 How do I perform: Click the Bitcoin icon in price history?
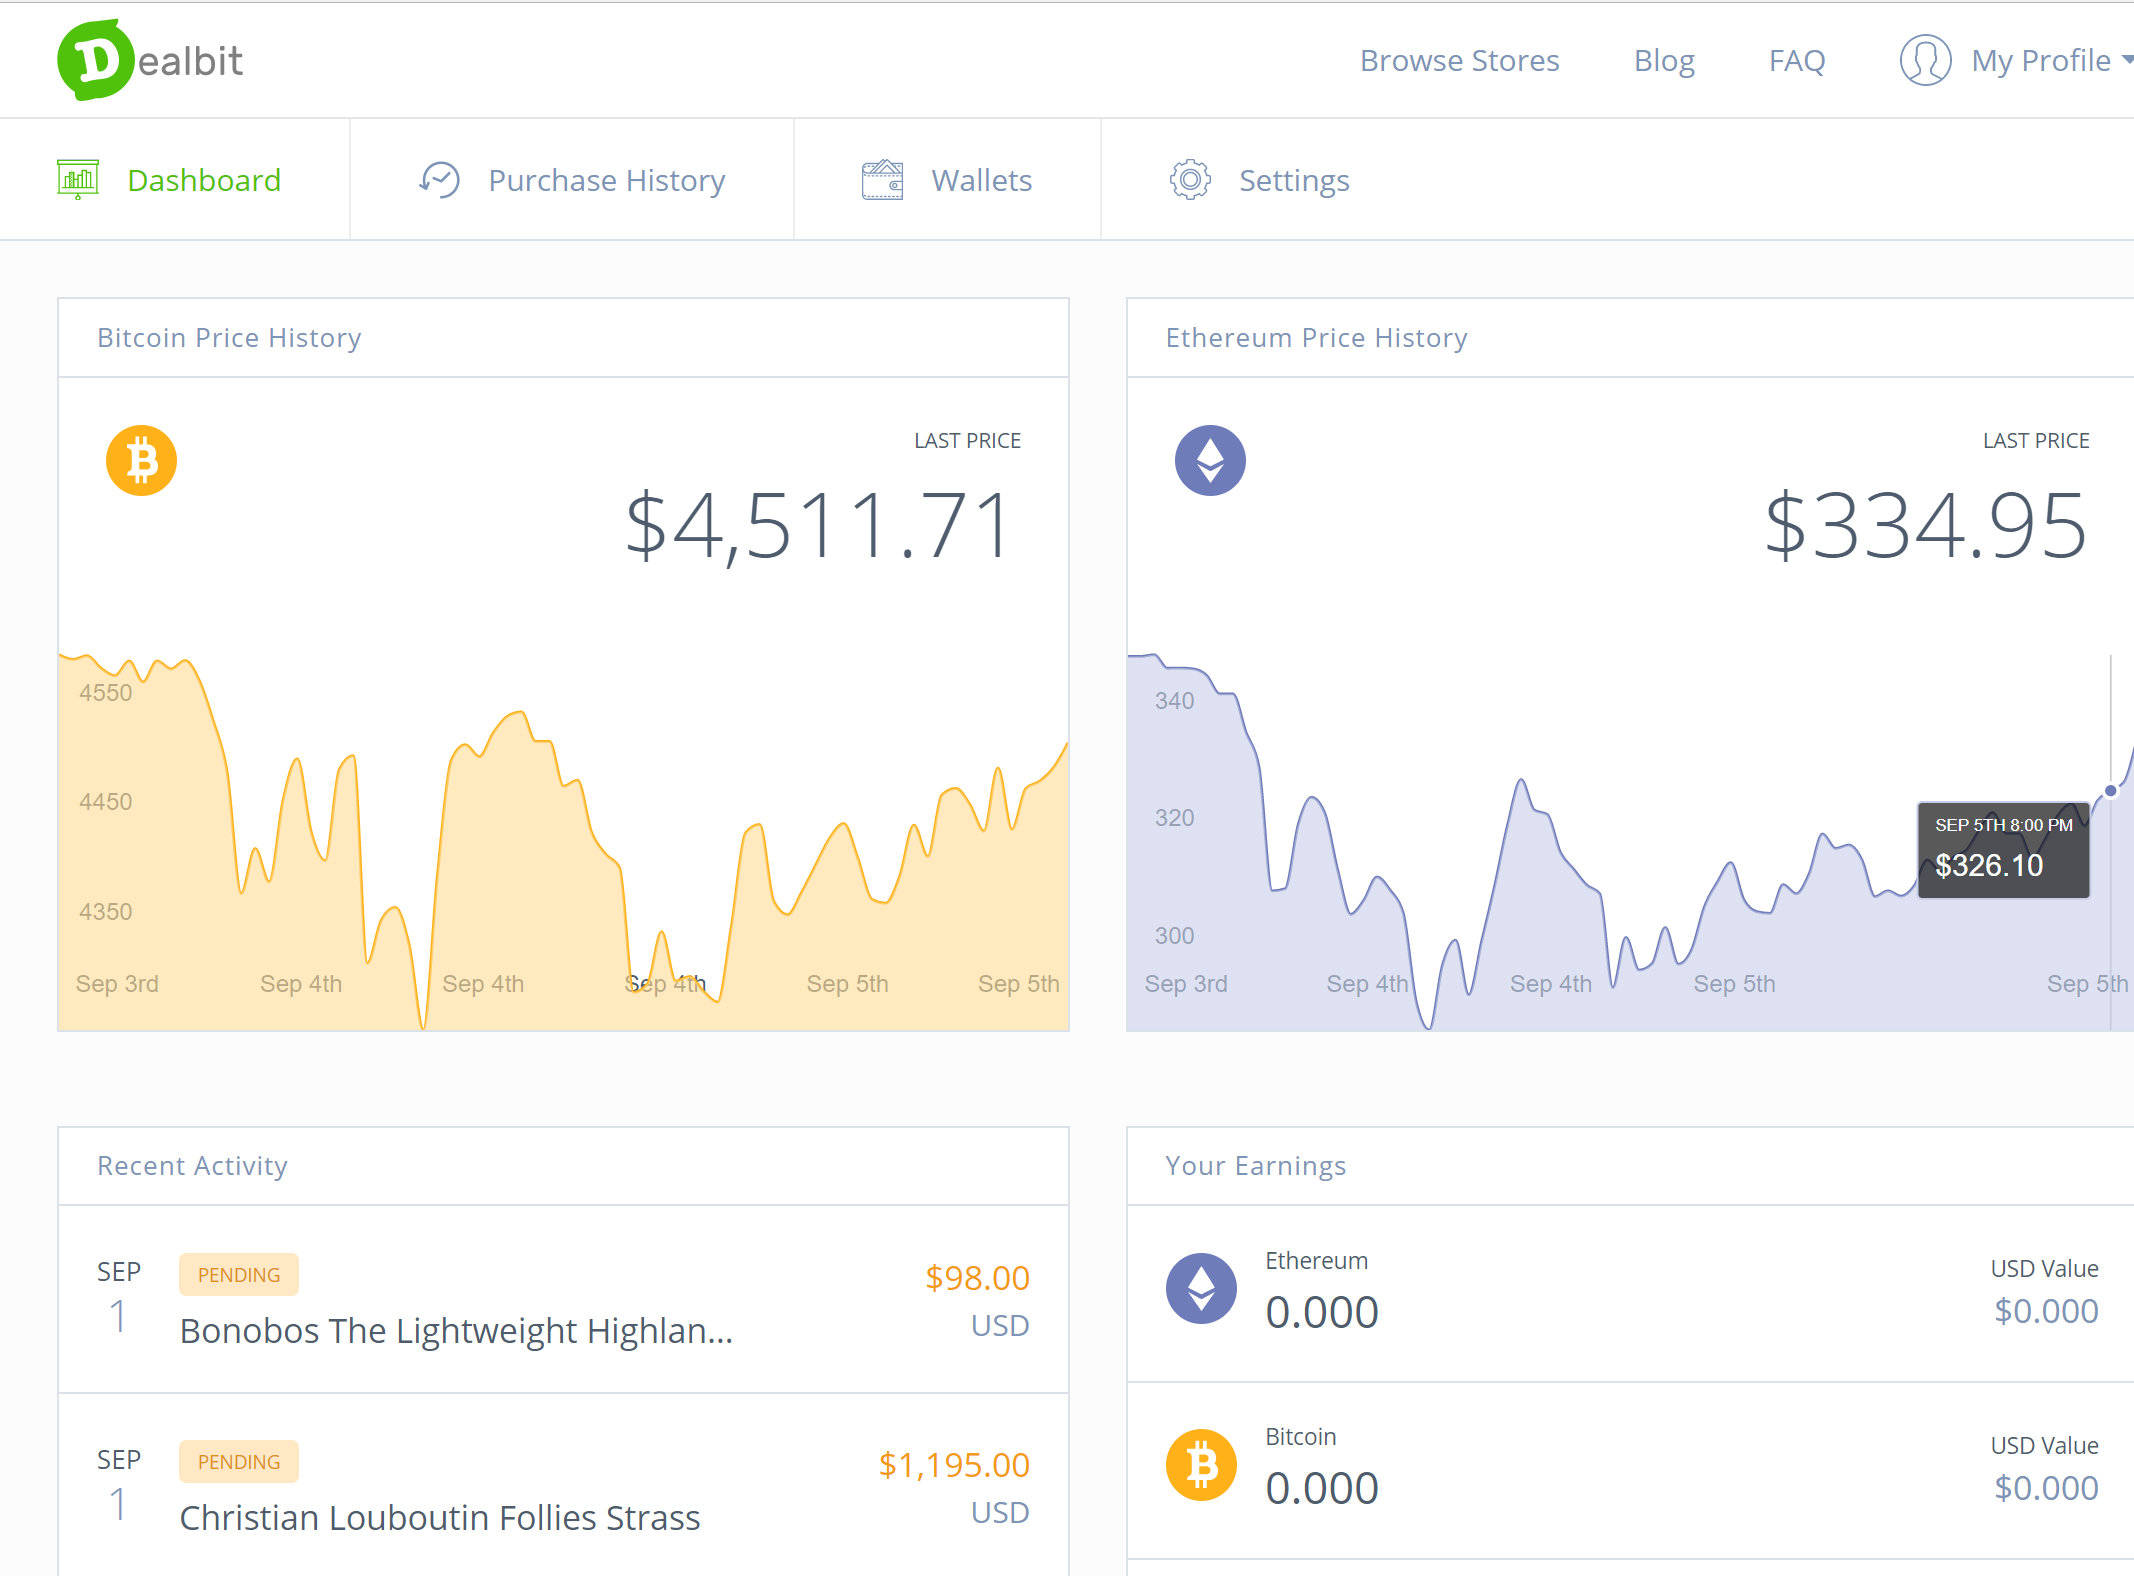tap(141, 461)
